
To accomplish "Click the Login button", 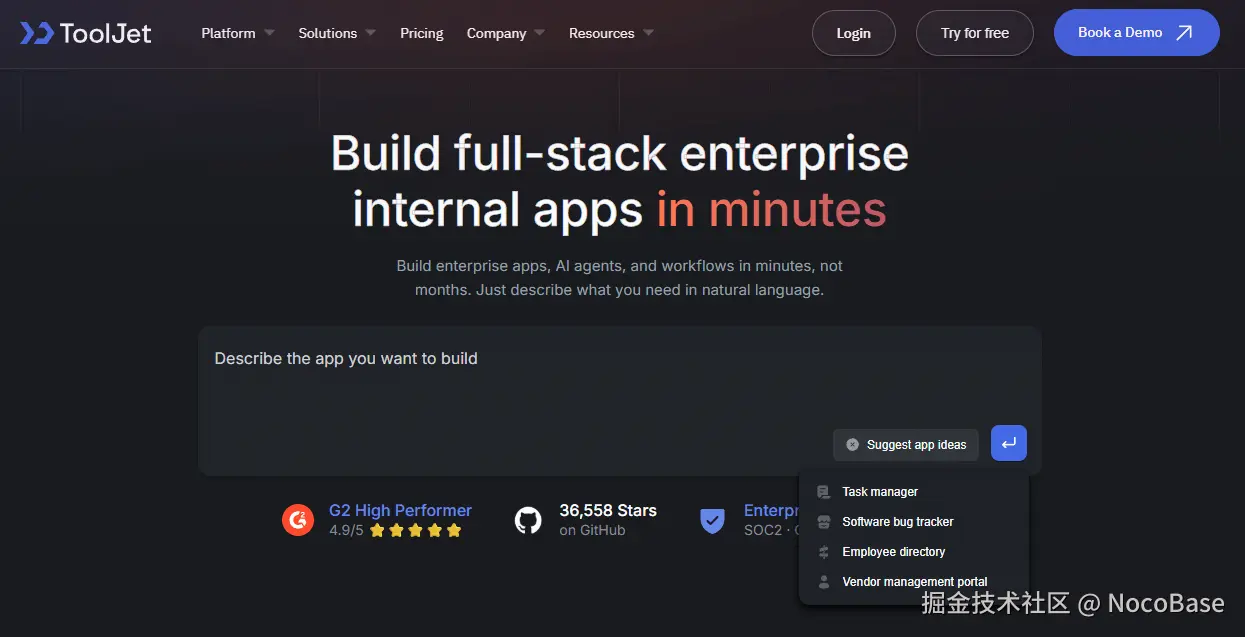I will (x=853, y=33).
